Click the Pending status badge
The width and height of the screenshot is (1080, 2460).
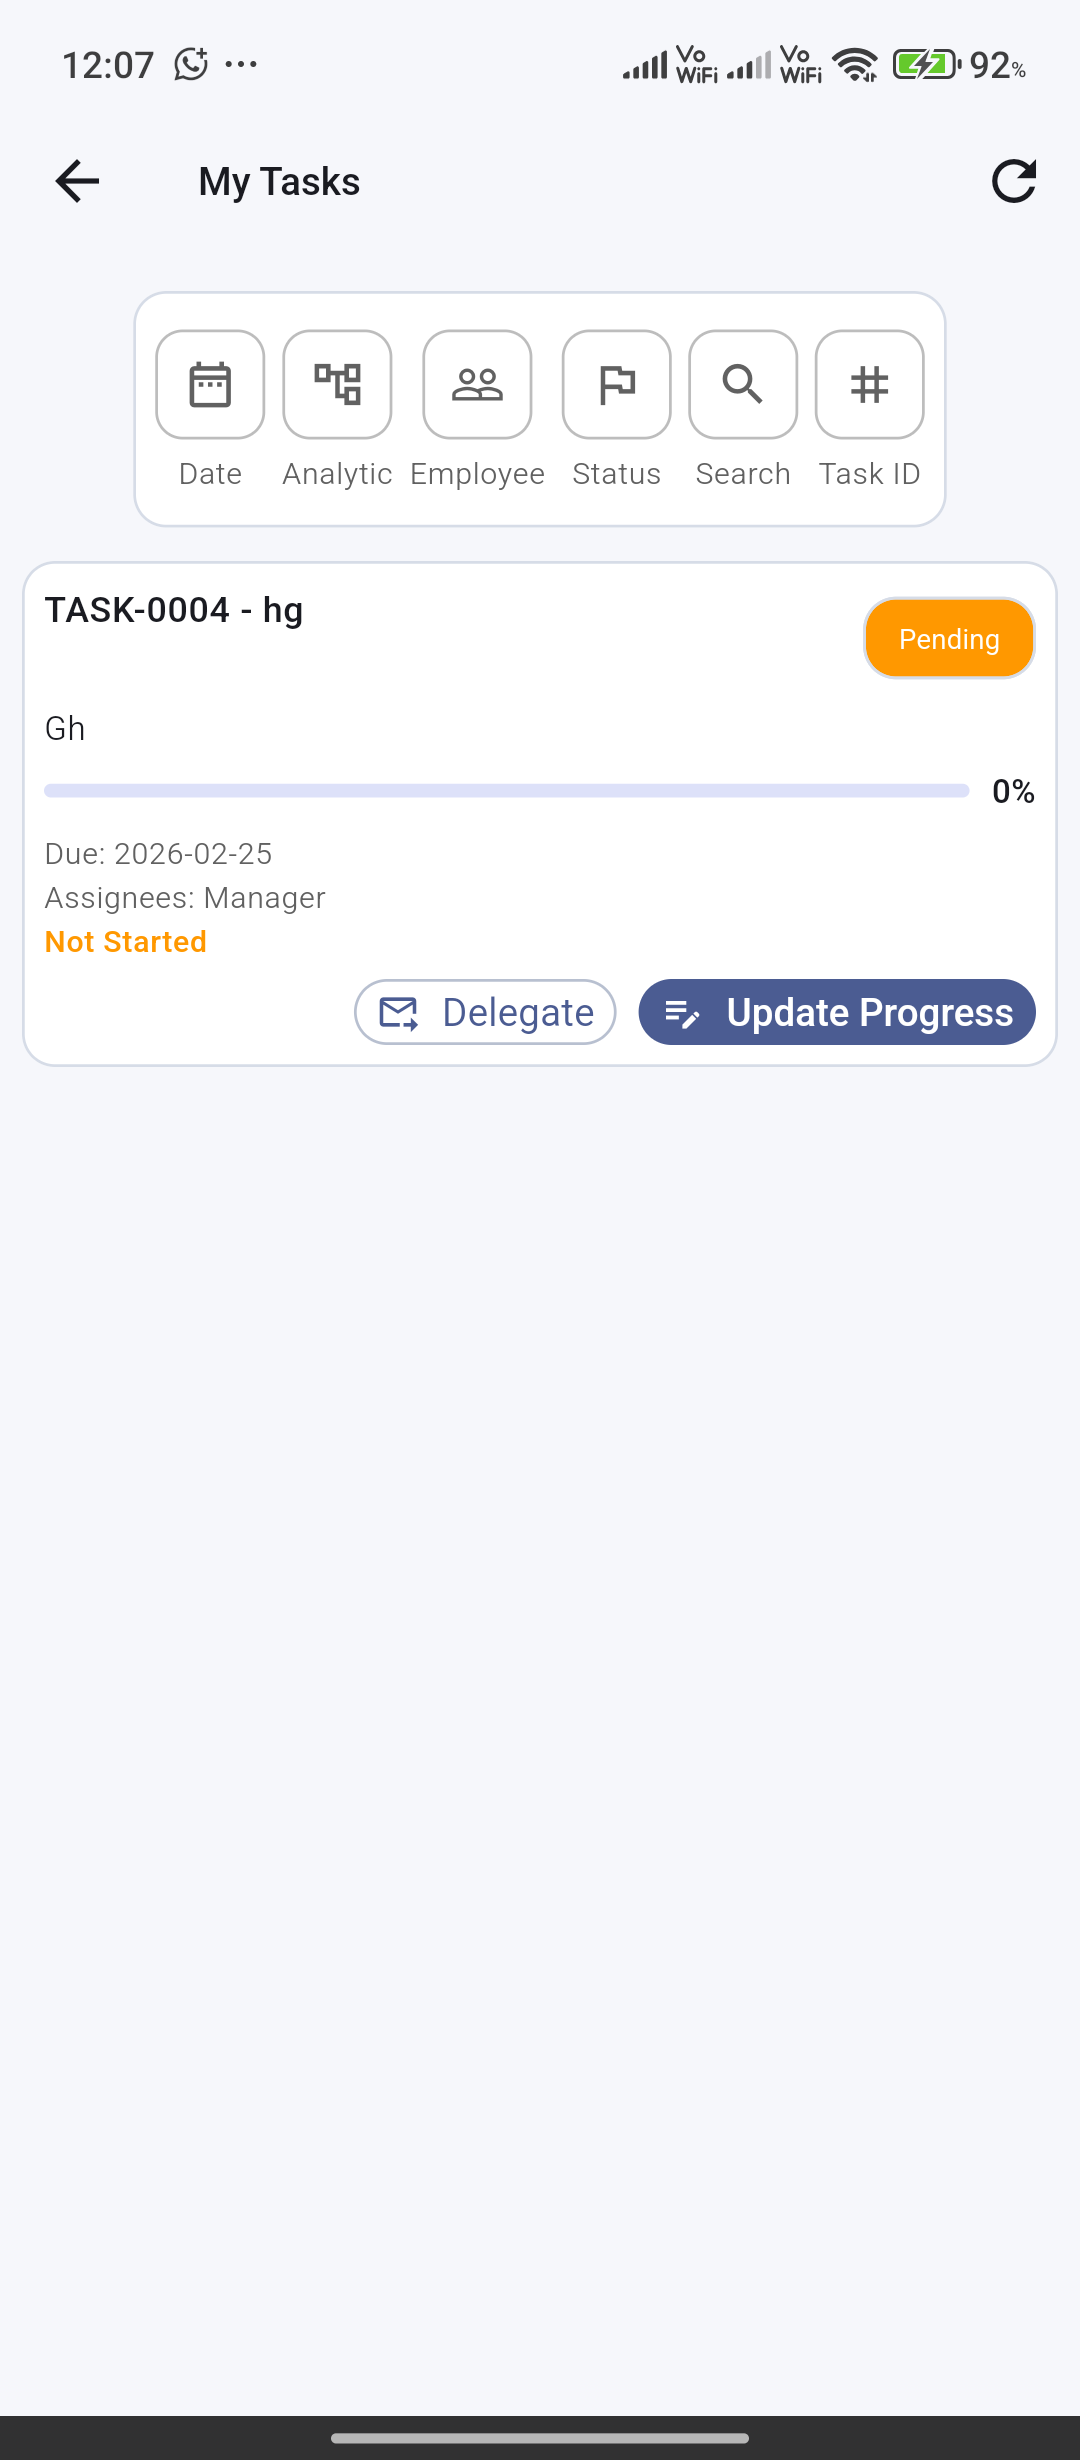949,639
